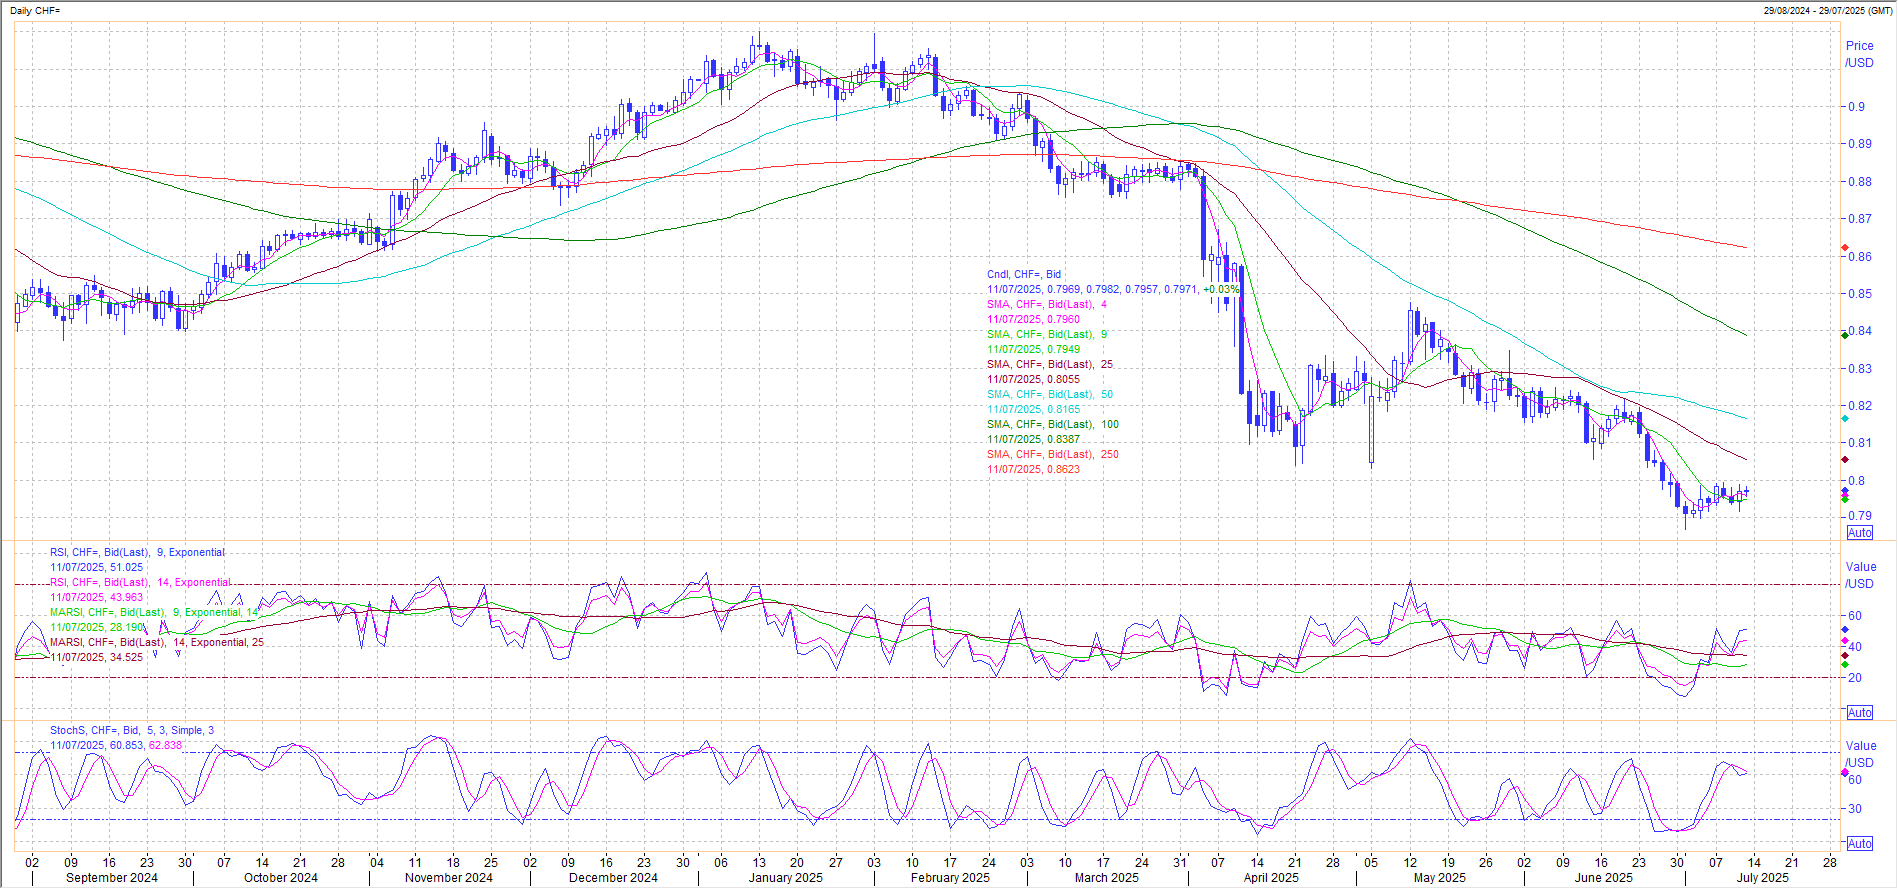Click the Auto scale button of the Stochastic pane

1860,844
